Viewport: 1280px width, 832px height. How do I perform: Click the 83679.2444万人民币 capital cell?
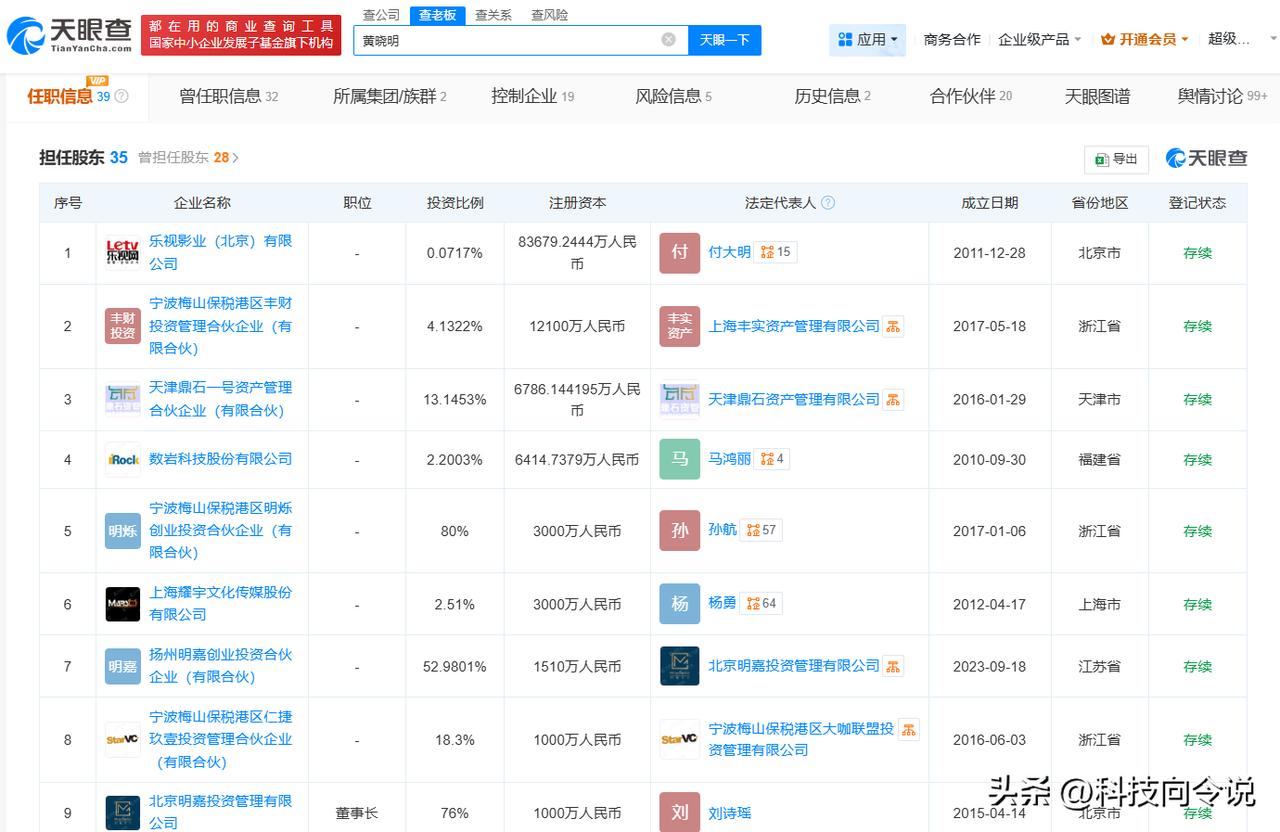tap(577, 252)
